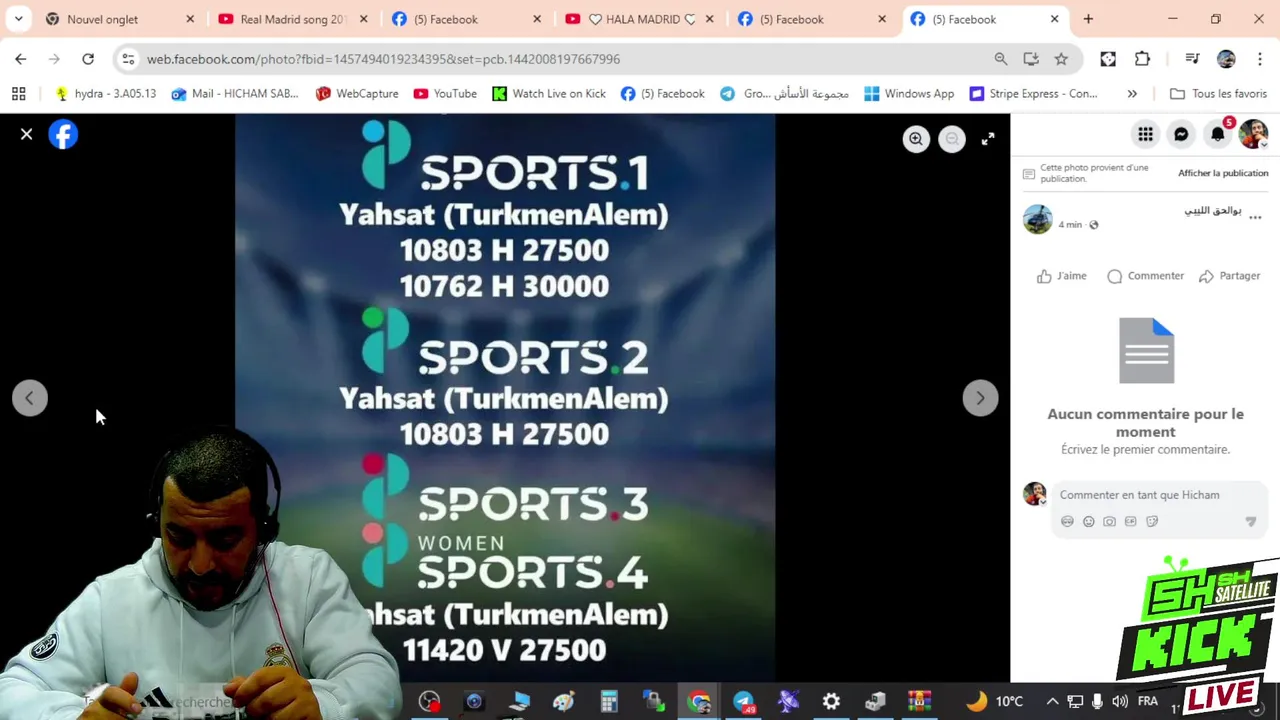Open volume control in tray

click(1119, 702)
